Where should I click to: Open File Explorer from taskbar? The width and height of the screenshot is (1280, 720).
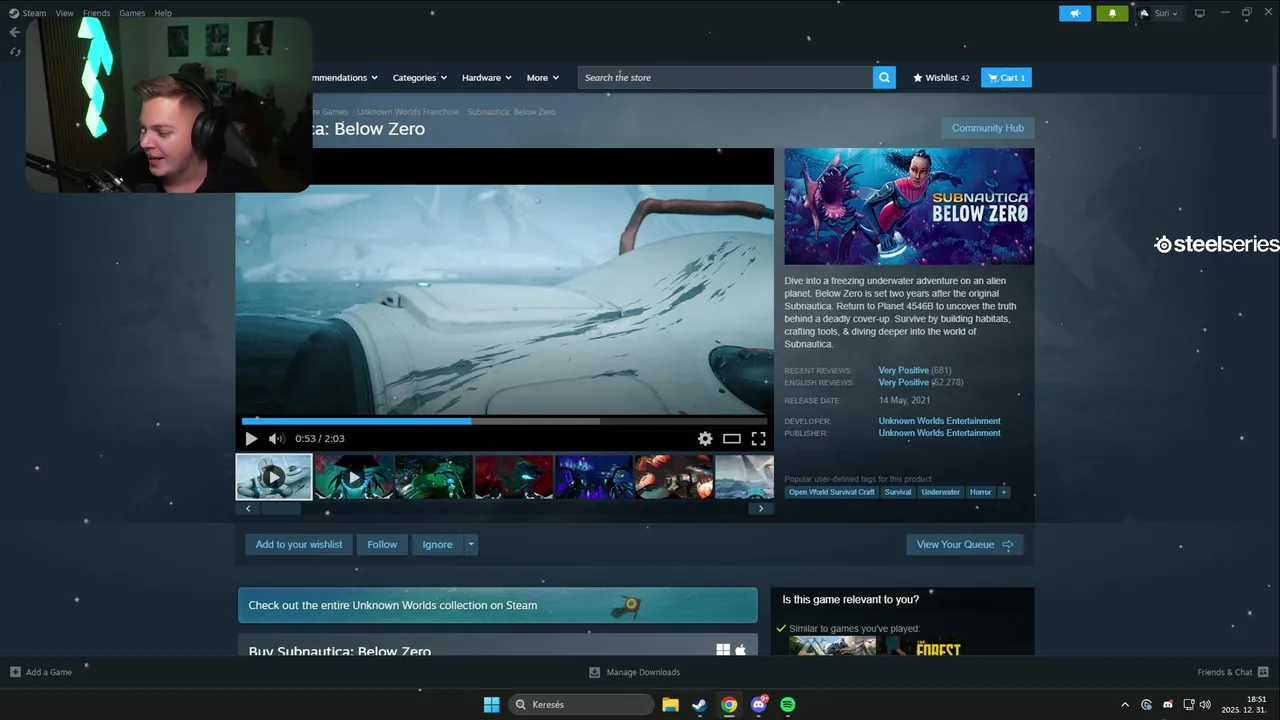point(670,704)
